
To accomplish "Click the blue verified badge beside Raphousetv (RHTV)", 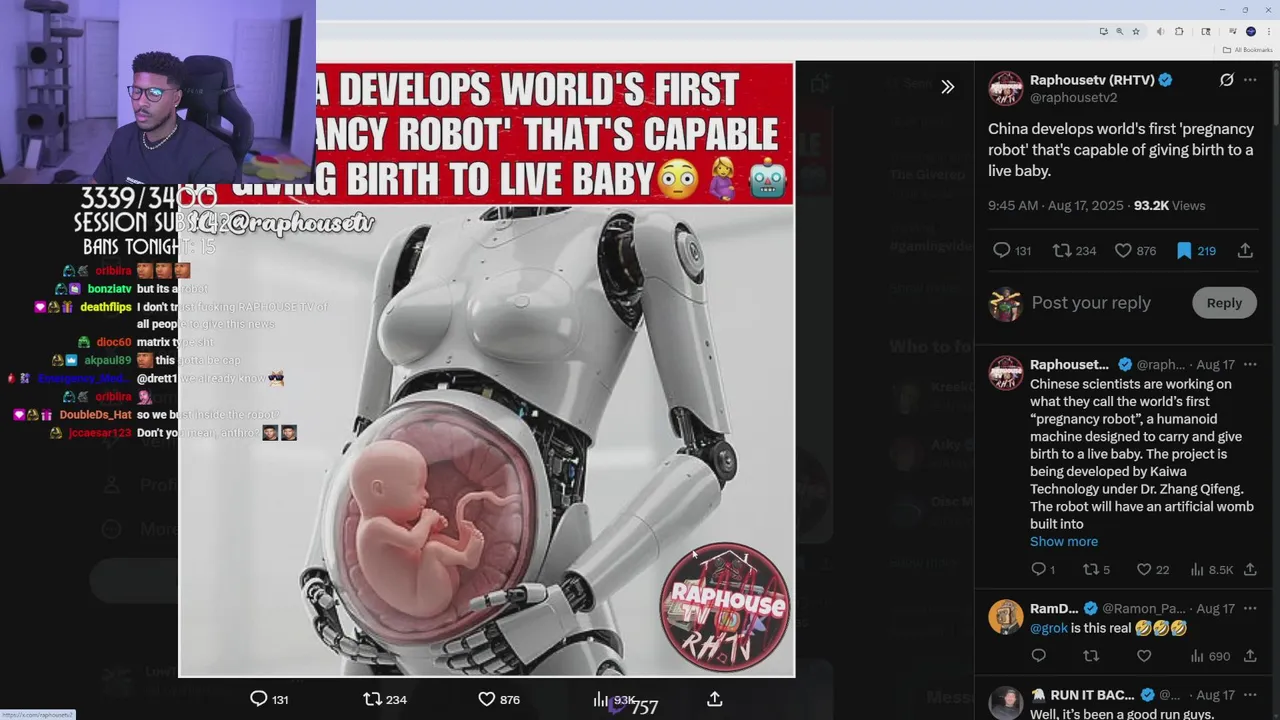I will pos(1166,80).
